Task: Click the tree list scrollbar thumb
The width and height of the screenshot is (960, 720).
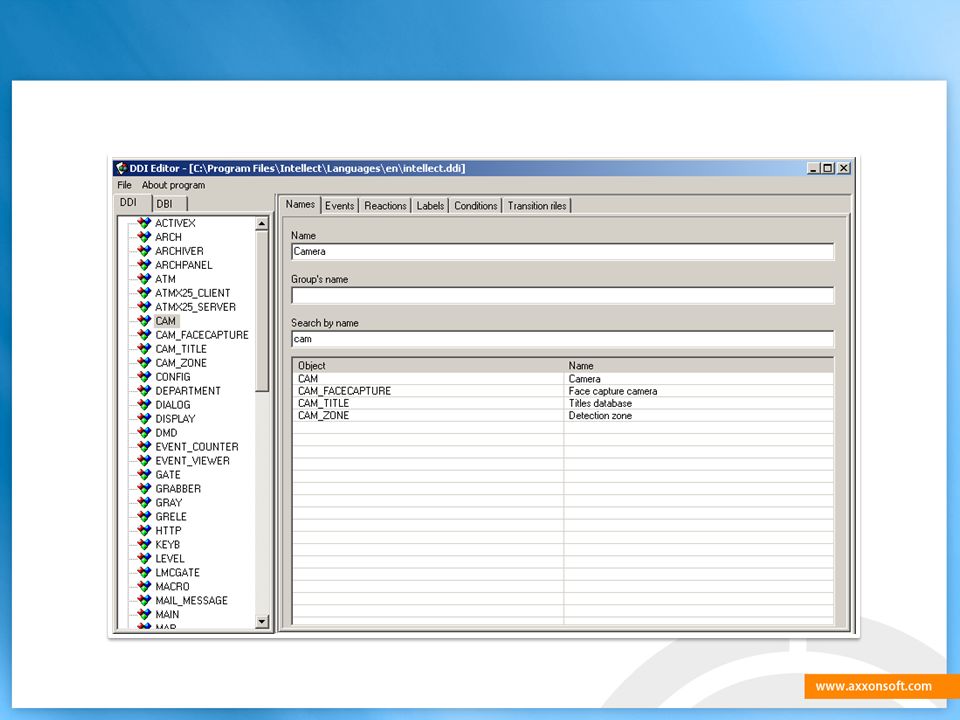Action: [x=262, y=311]
